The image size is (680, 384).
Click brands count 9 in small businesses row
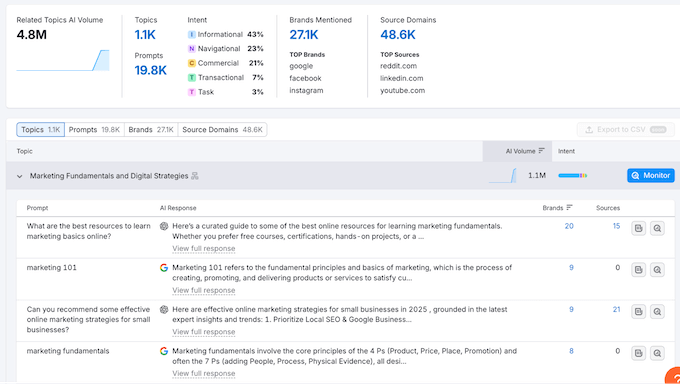(x=571, y=309)
